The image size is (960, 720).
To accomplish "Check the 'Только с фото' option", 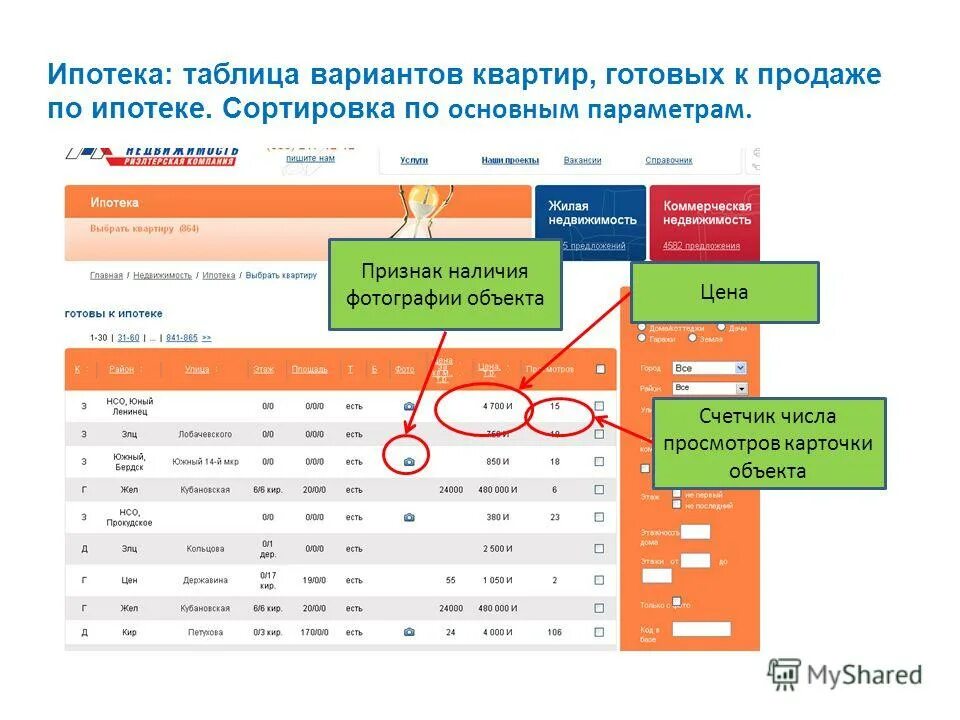I will point(677,600).
